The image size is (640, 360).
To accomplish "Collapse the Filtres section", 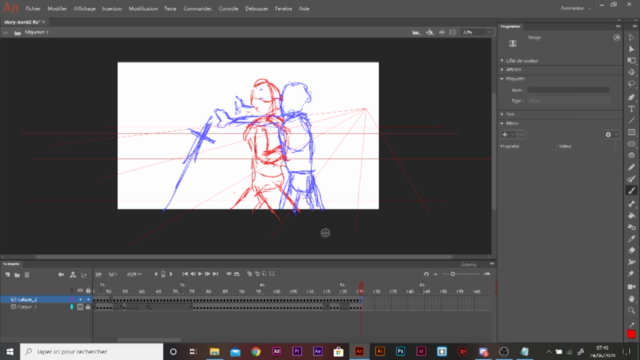I will pyautogui.click(x=502, y=123).
